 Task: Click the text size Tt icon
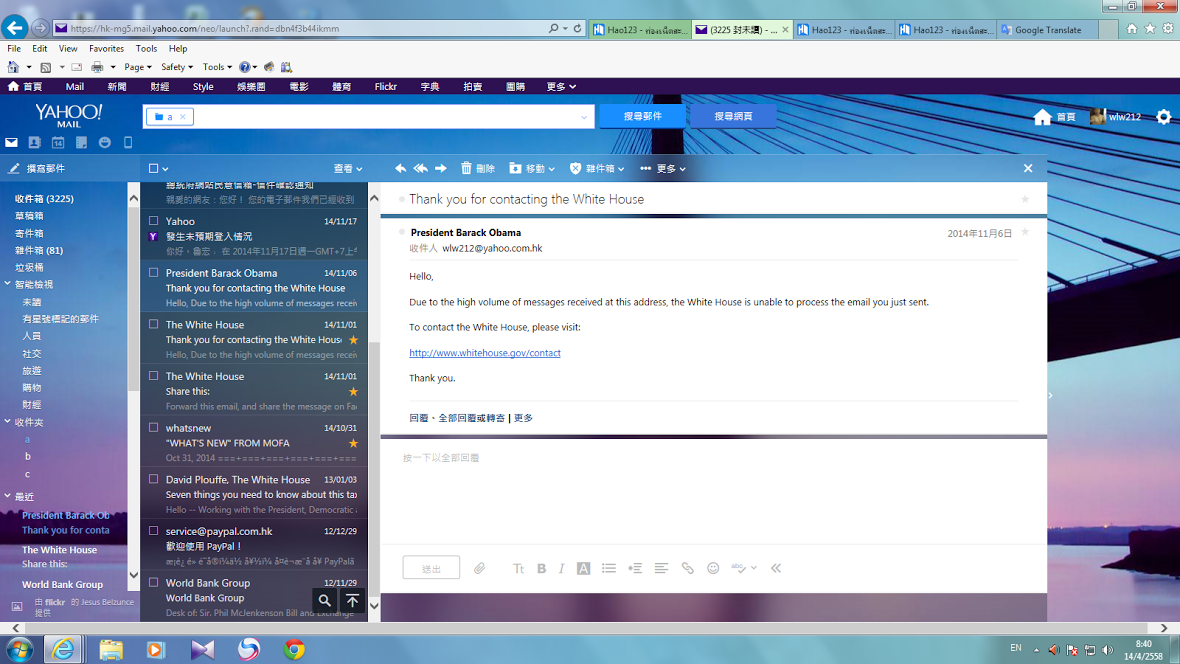click(x=519, y=568)
